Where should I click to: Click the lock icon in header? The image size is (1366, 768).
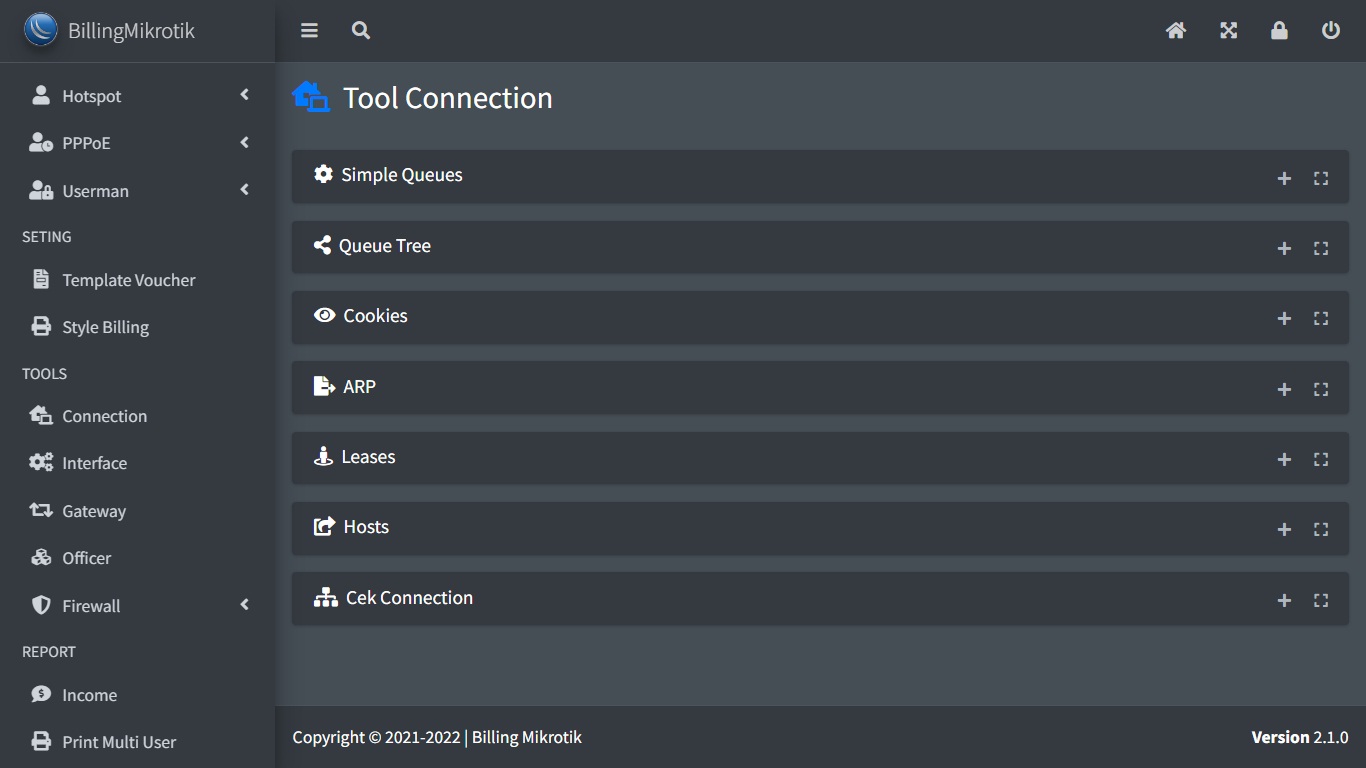tap(1279, 31)
